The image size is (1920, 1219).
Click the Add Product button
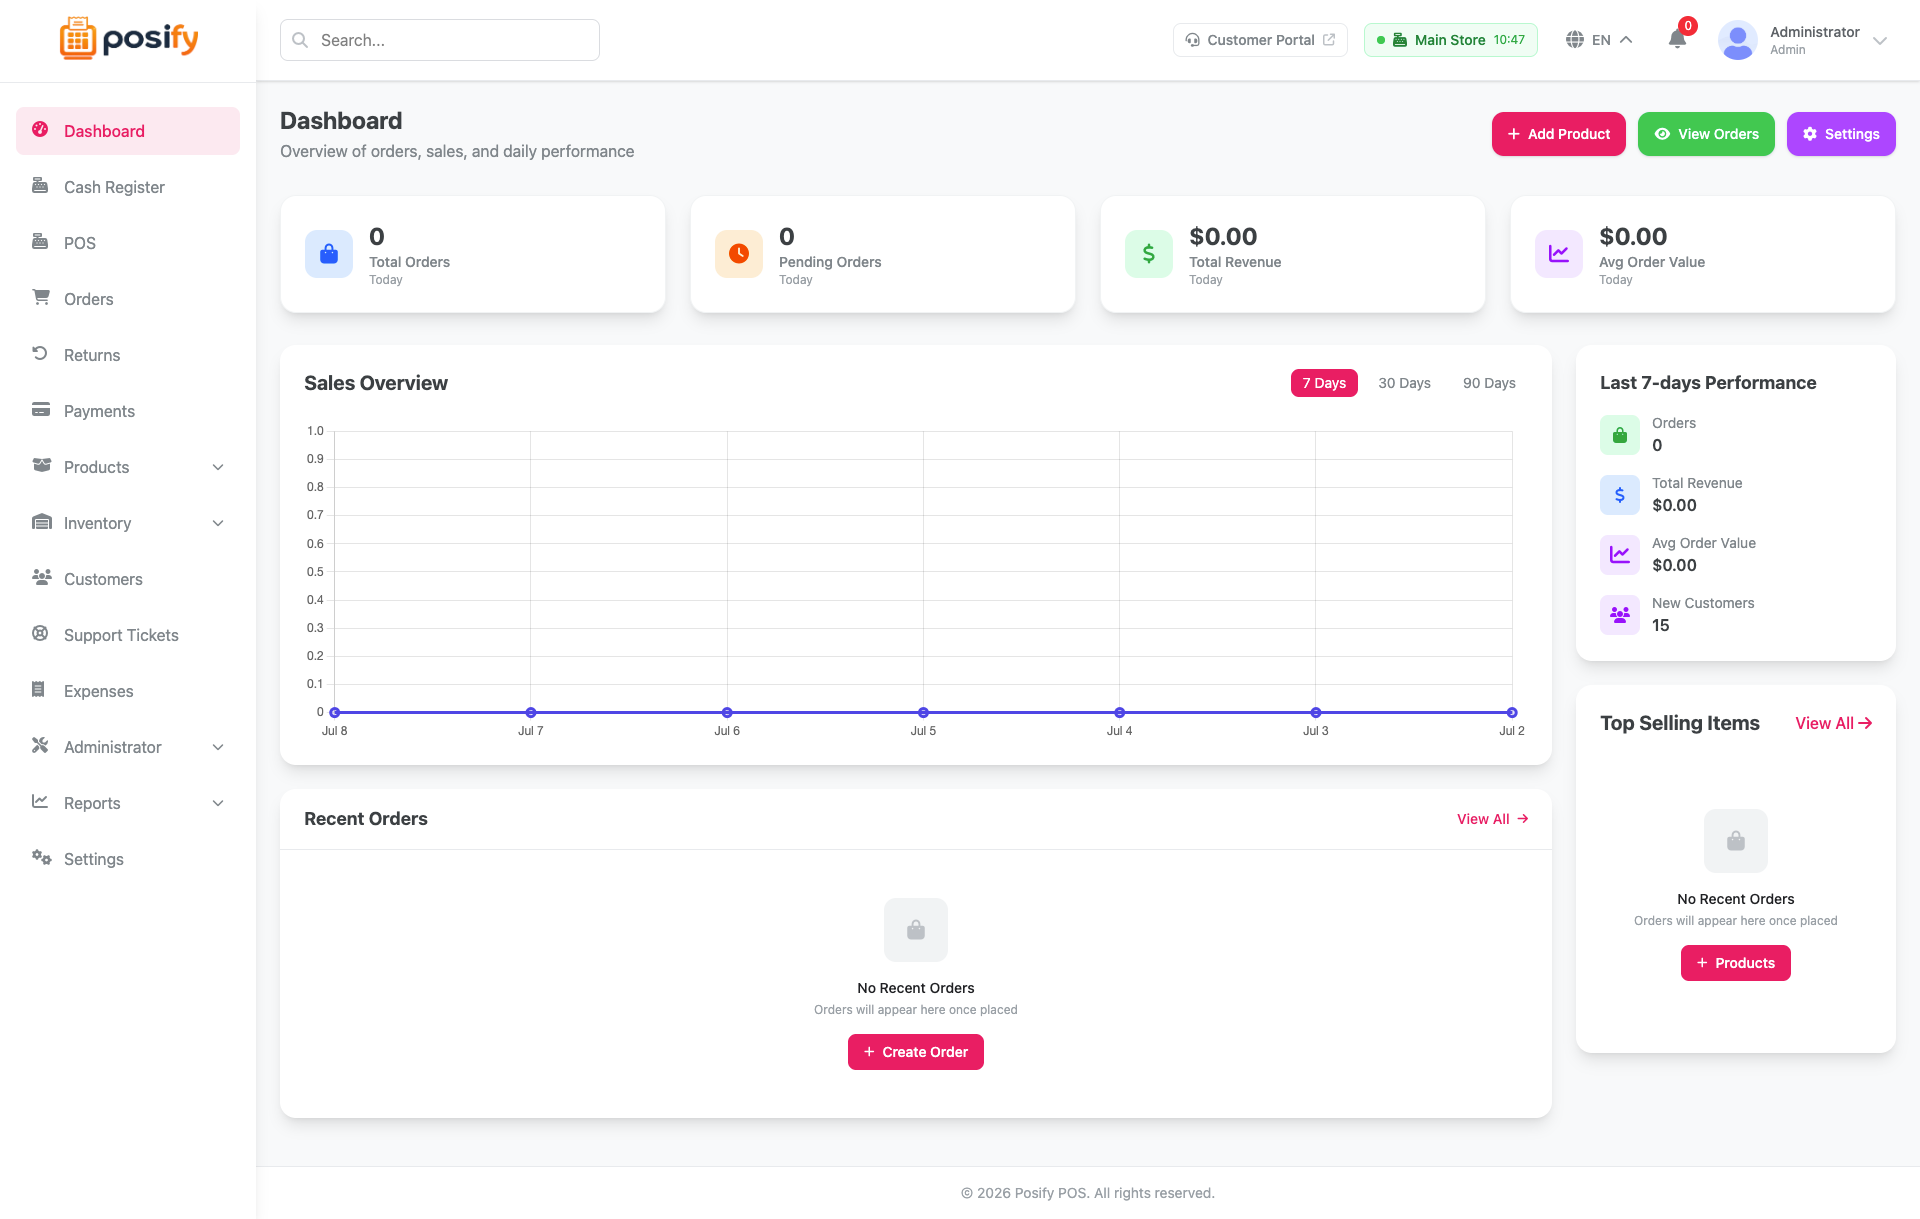pyautogui.click(x=1558, y=134)
